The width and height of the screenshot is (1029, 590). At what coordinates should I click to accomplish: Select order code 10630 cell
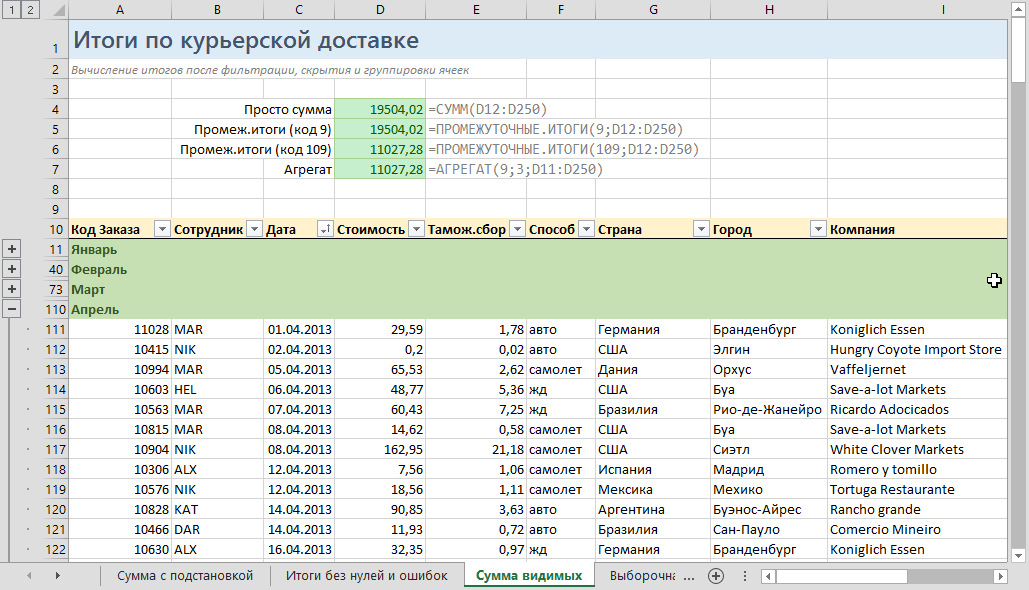coord(120,549)
